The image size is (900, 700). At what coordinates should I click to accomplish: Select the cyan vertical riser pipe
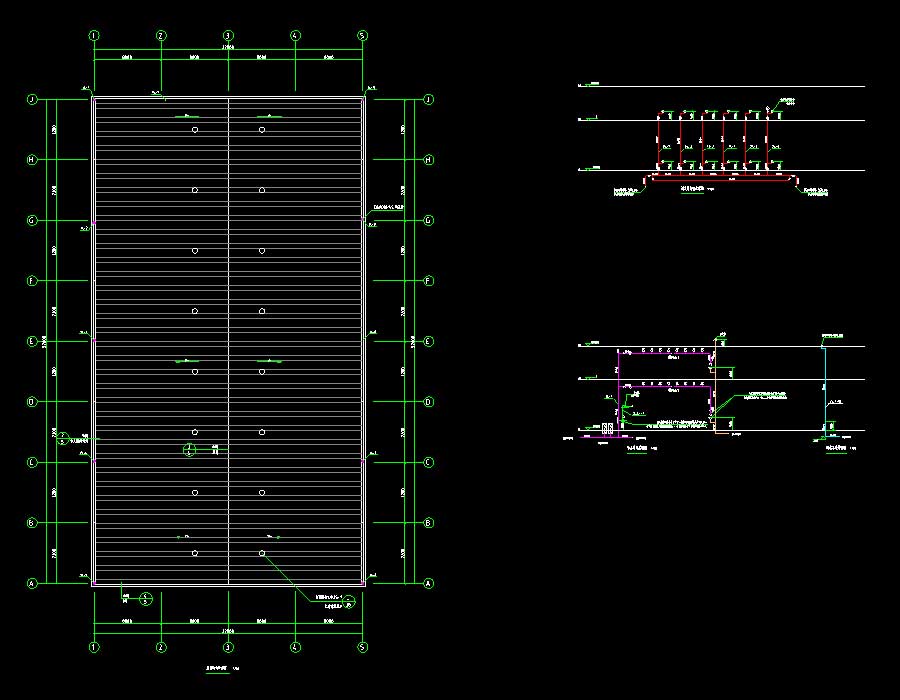(825, 393)
